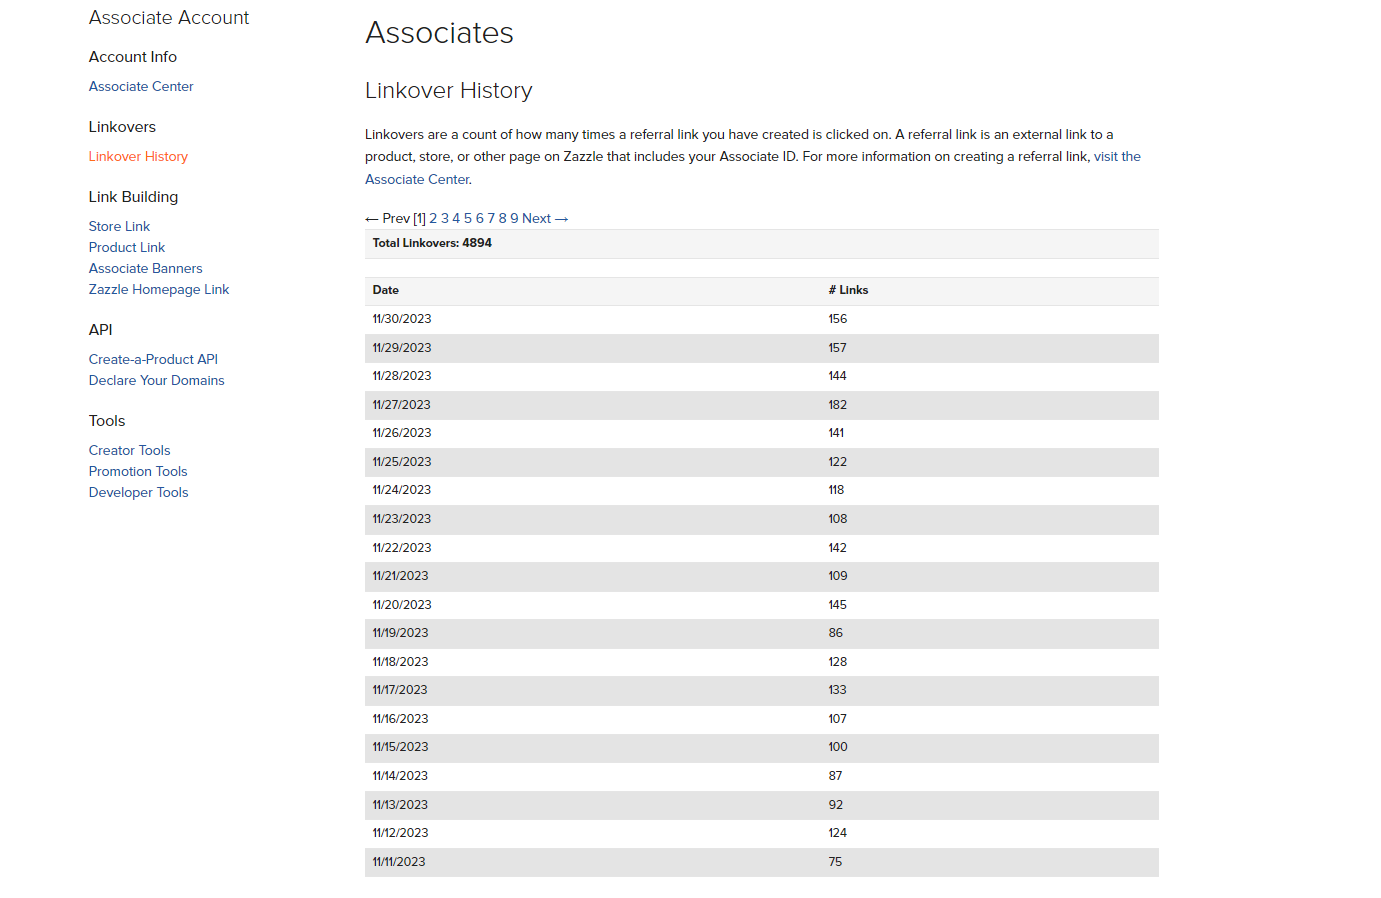Open the Product Link page
Screen dimensions: 1381x898
point(127,248)
